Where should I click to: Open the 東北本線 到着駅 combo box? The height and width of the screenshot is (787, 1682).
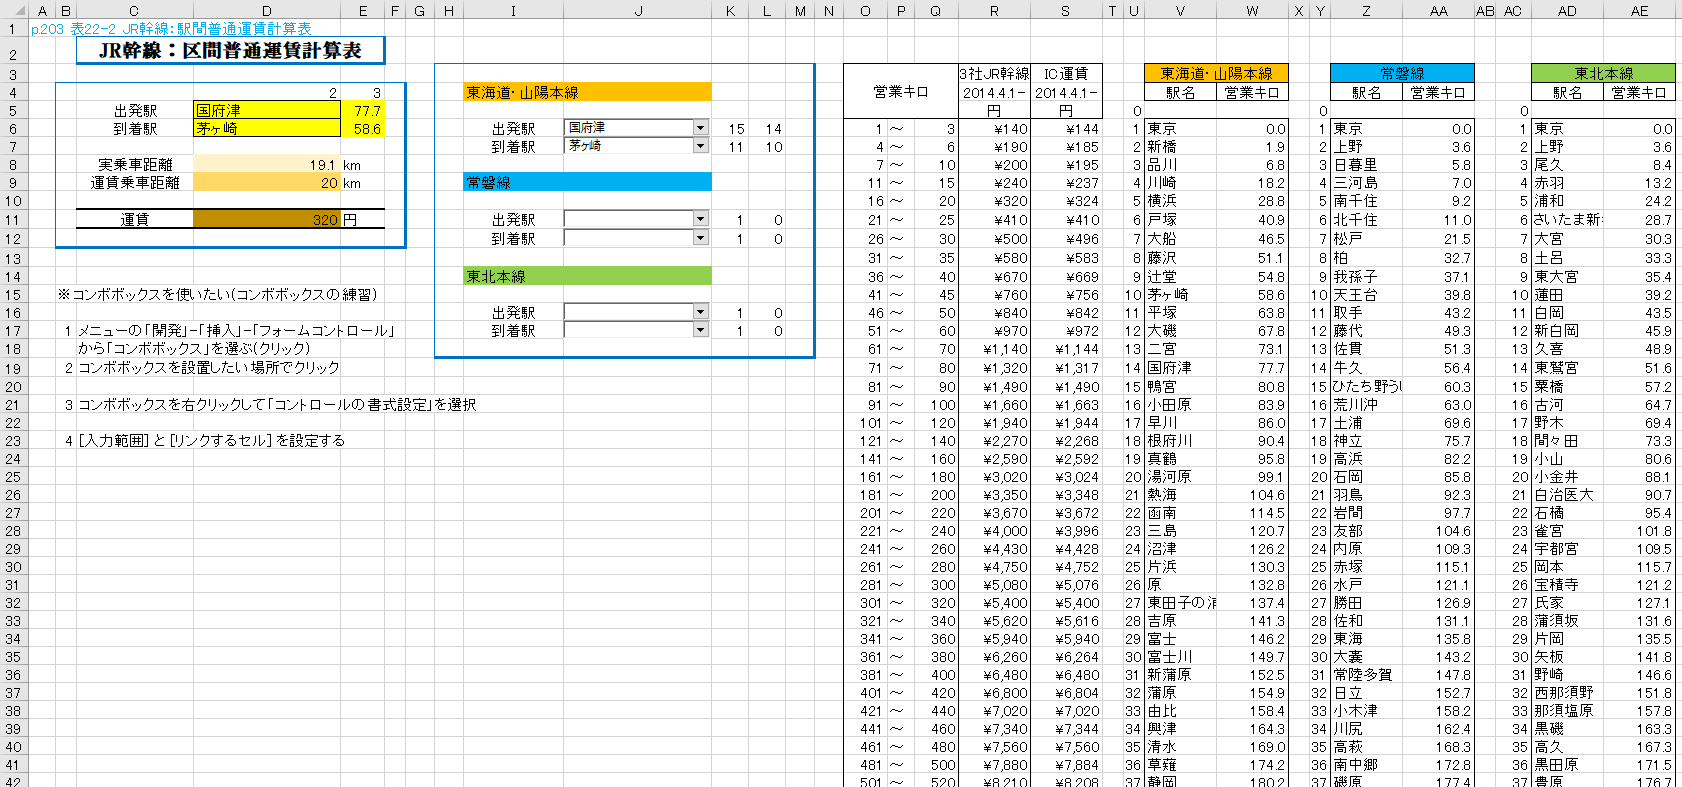coord(636,330)
